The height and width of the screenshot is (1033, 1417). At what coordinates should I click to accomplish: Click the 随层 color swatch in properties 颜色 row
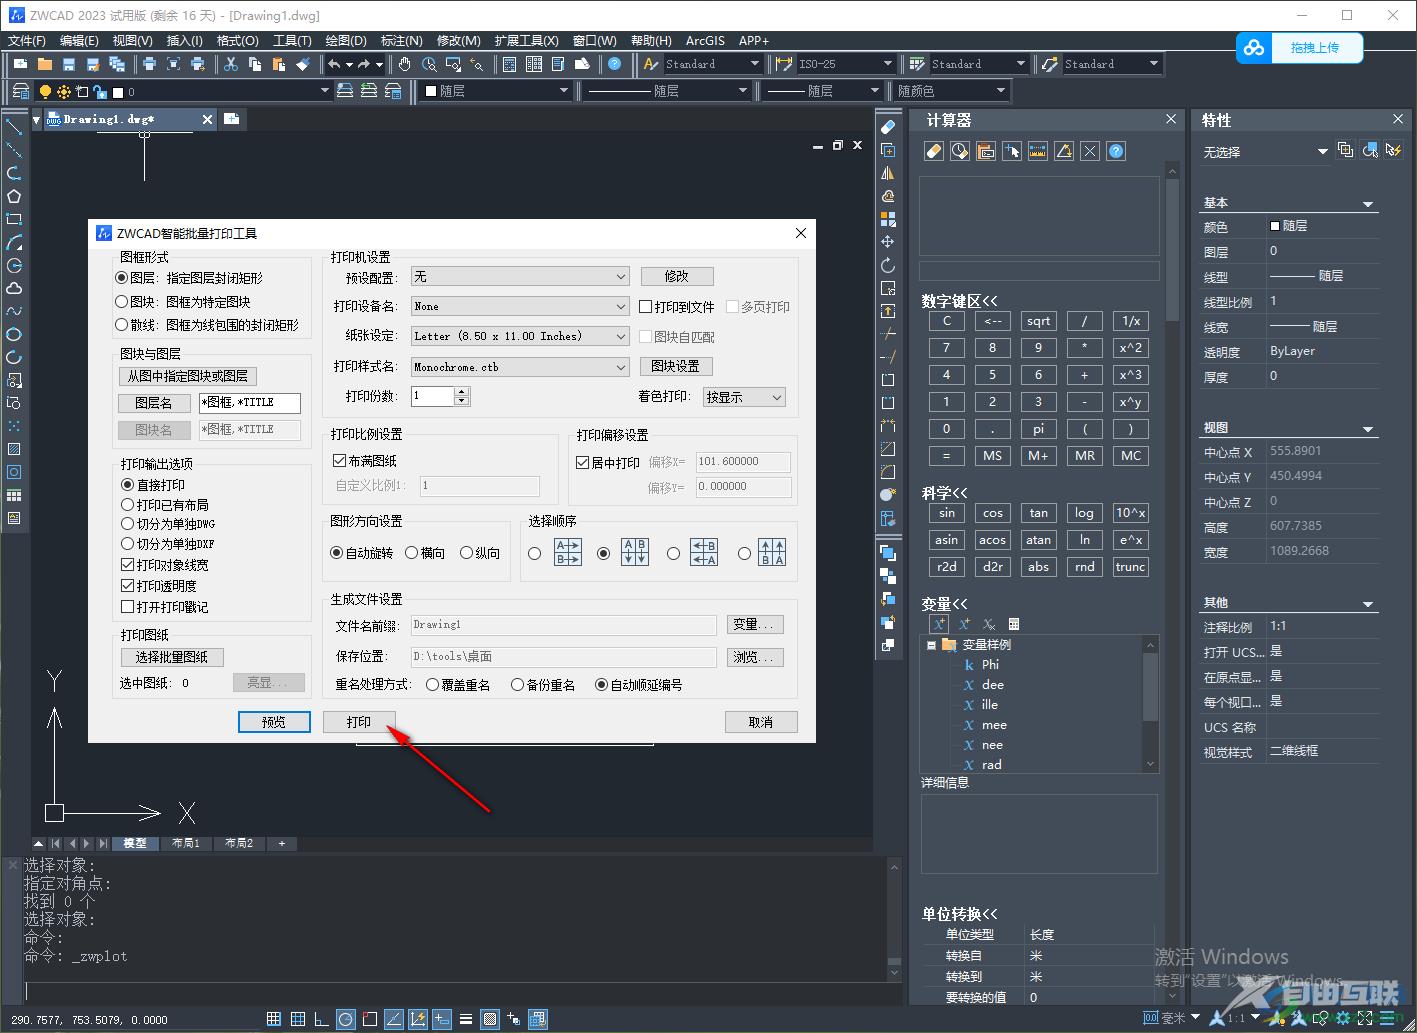[x=1275, y=226]
